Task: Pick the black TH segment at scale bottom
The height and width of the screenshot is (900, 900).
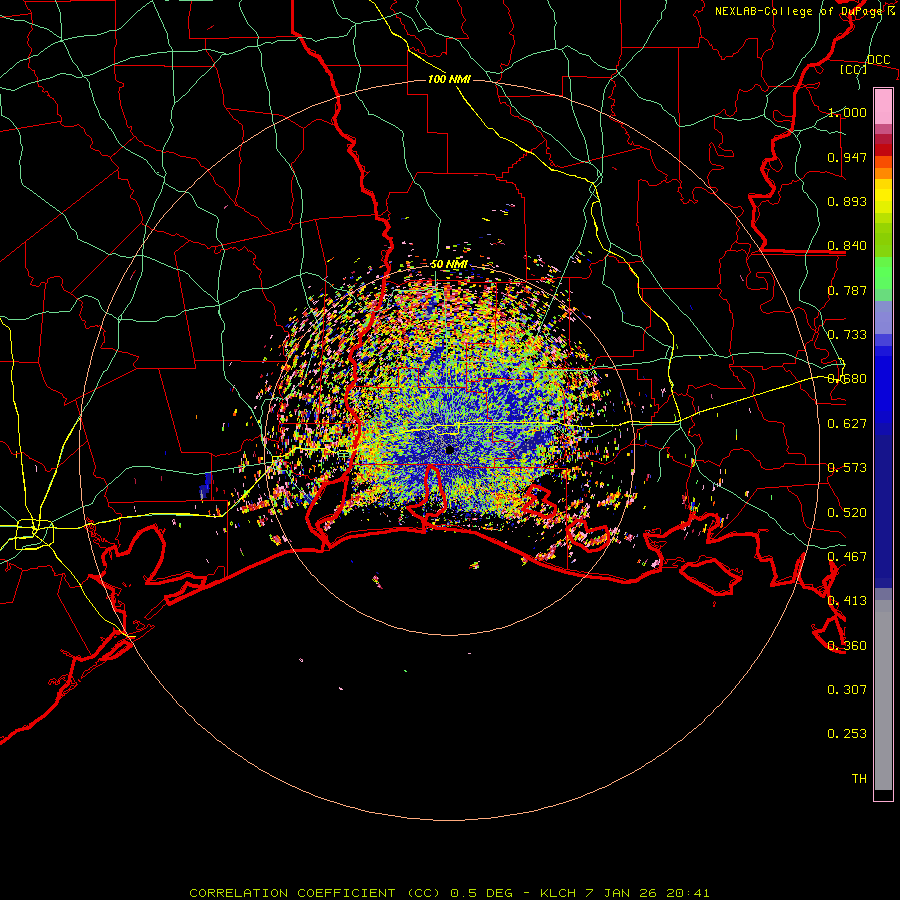Action: point(883,795)
